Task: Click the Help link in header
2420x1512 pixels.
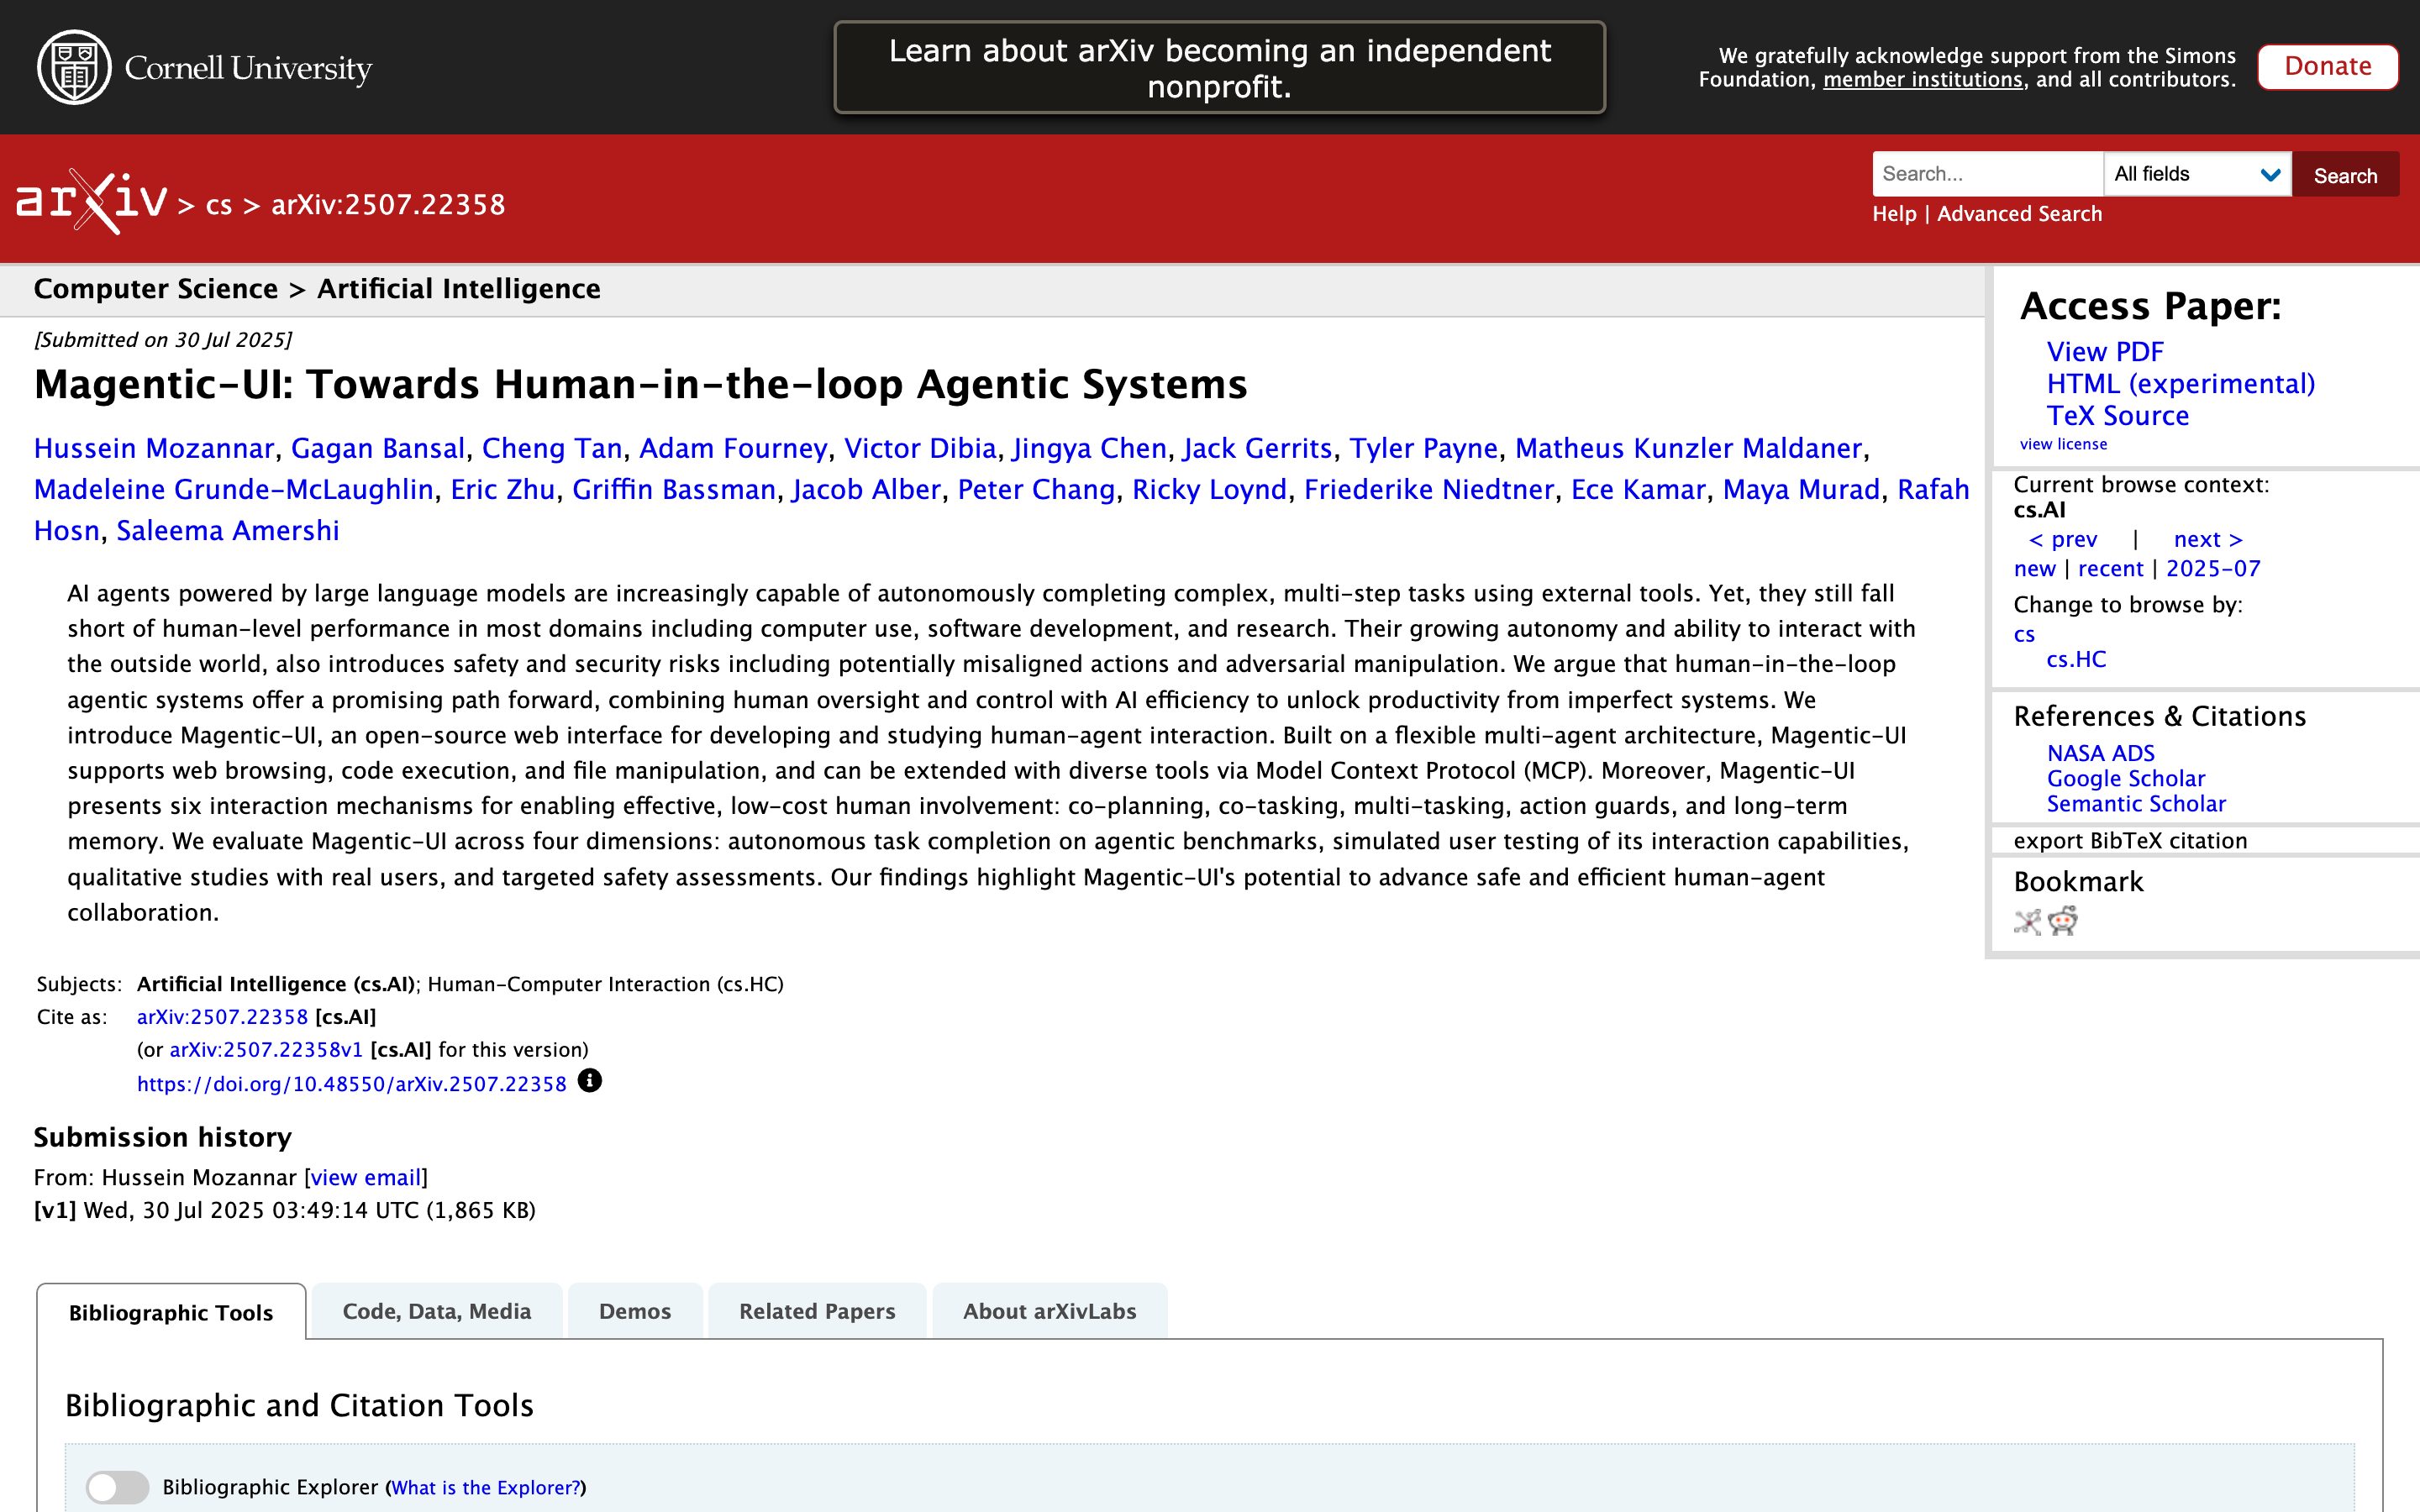Action: point(1894,214)
